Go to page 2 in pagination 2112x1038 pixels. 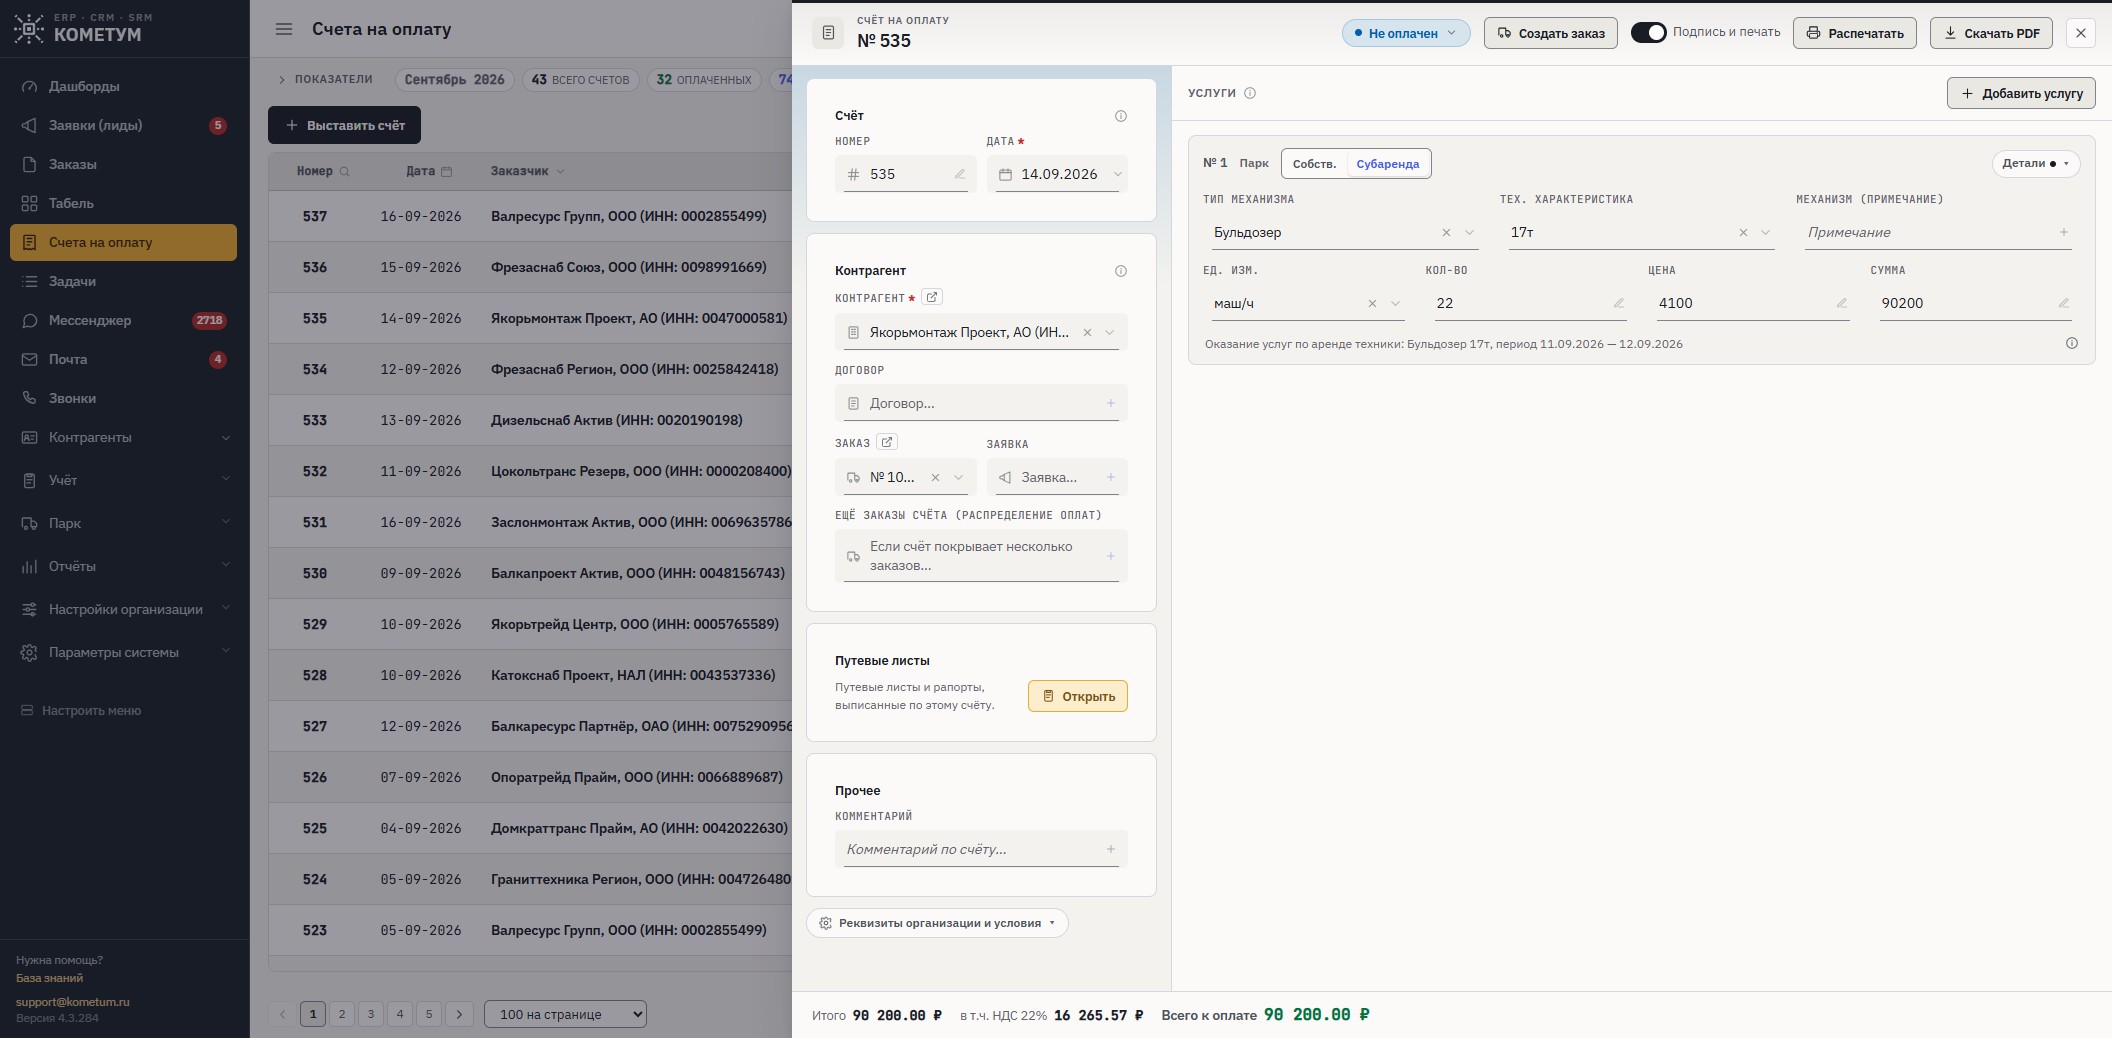click(x=342, y=1014)
